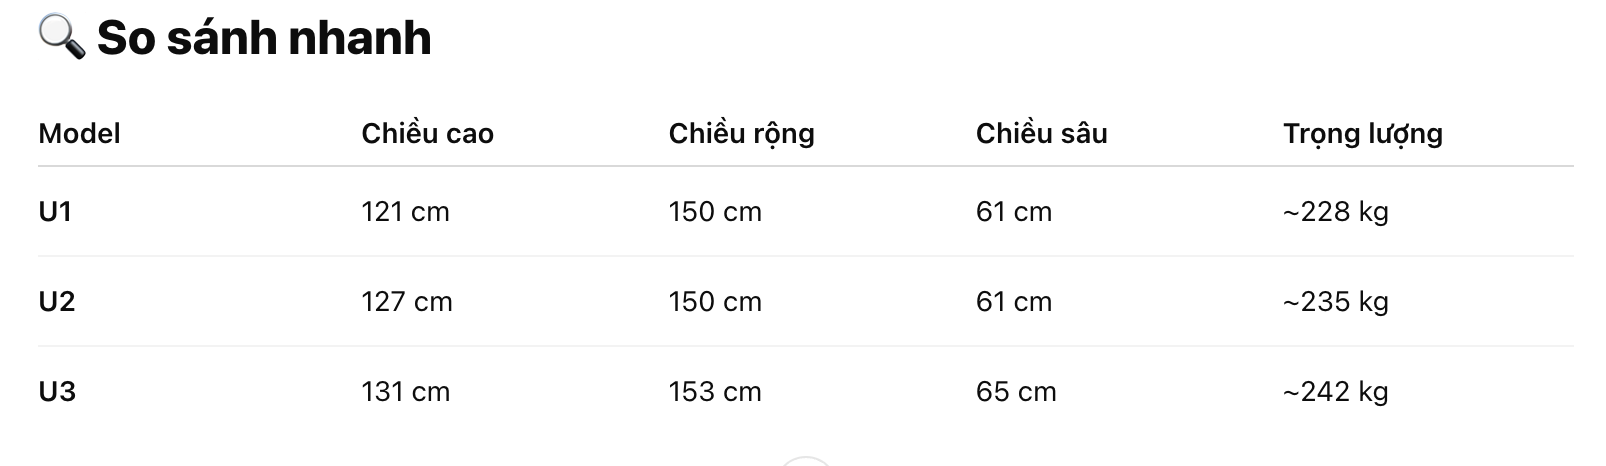Select the Chiều sâu column header

point(1042,133)
